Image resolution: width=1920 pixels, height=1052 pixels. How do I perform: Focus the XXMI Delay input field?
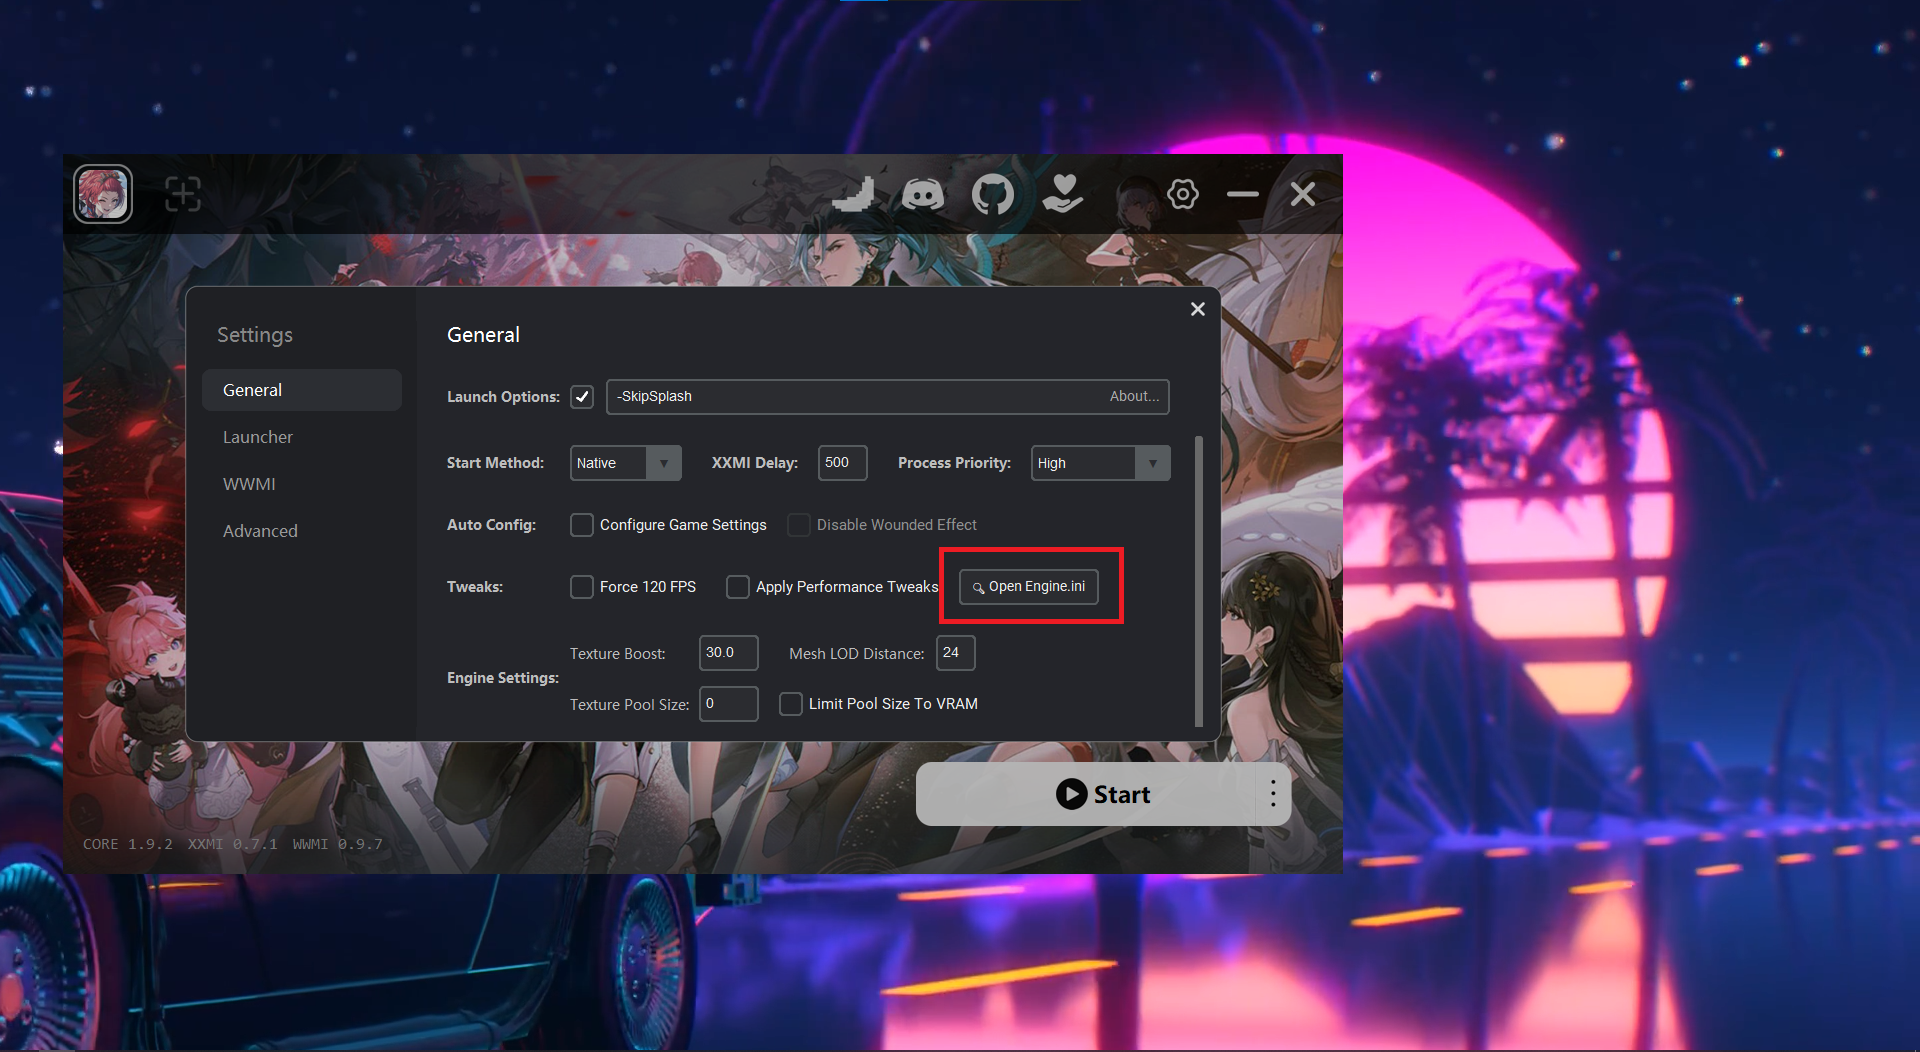point(843,463)
